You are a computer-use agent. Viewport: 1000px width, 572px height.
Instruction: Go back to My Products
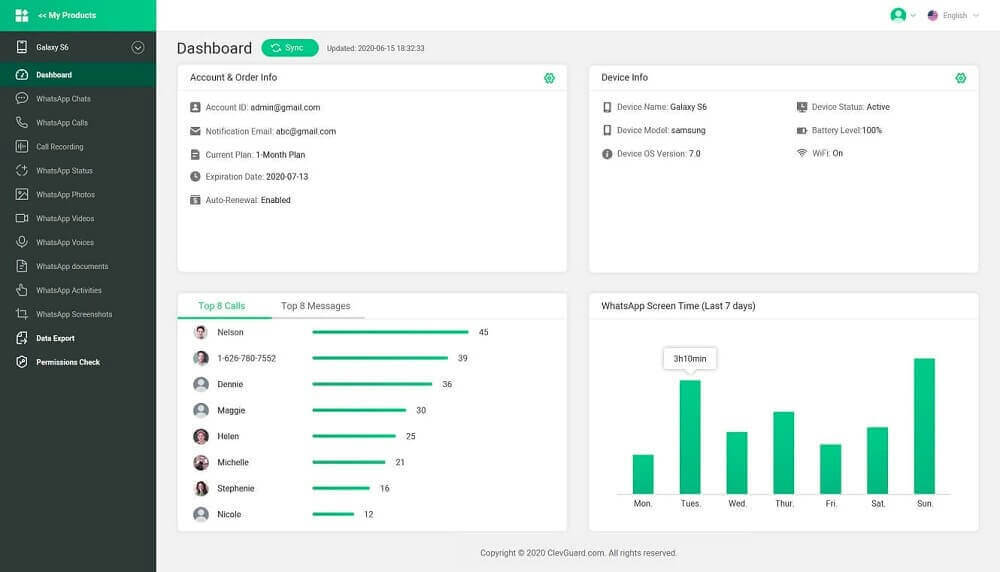[66, 15]
